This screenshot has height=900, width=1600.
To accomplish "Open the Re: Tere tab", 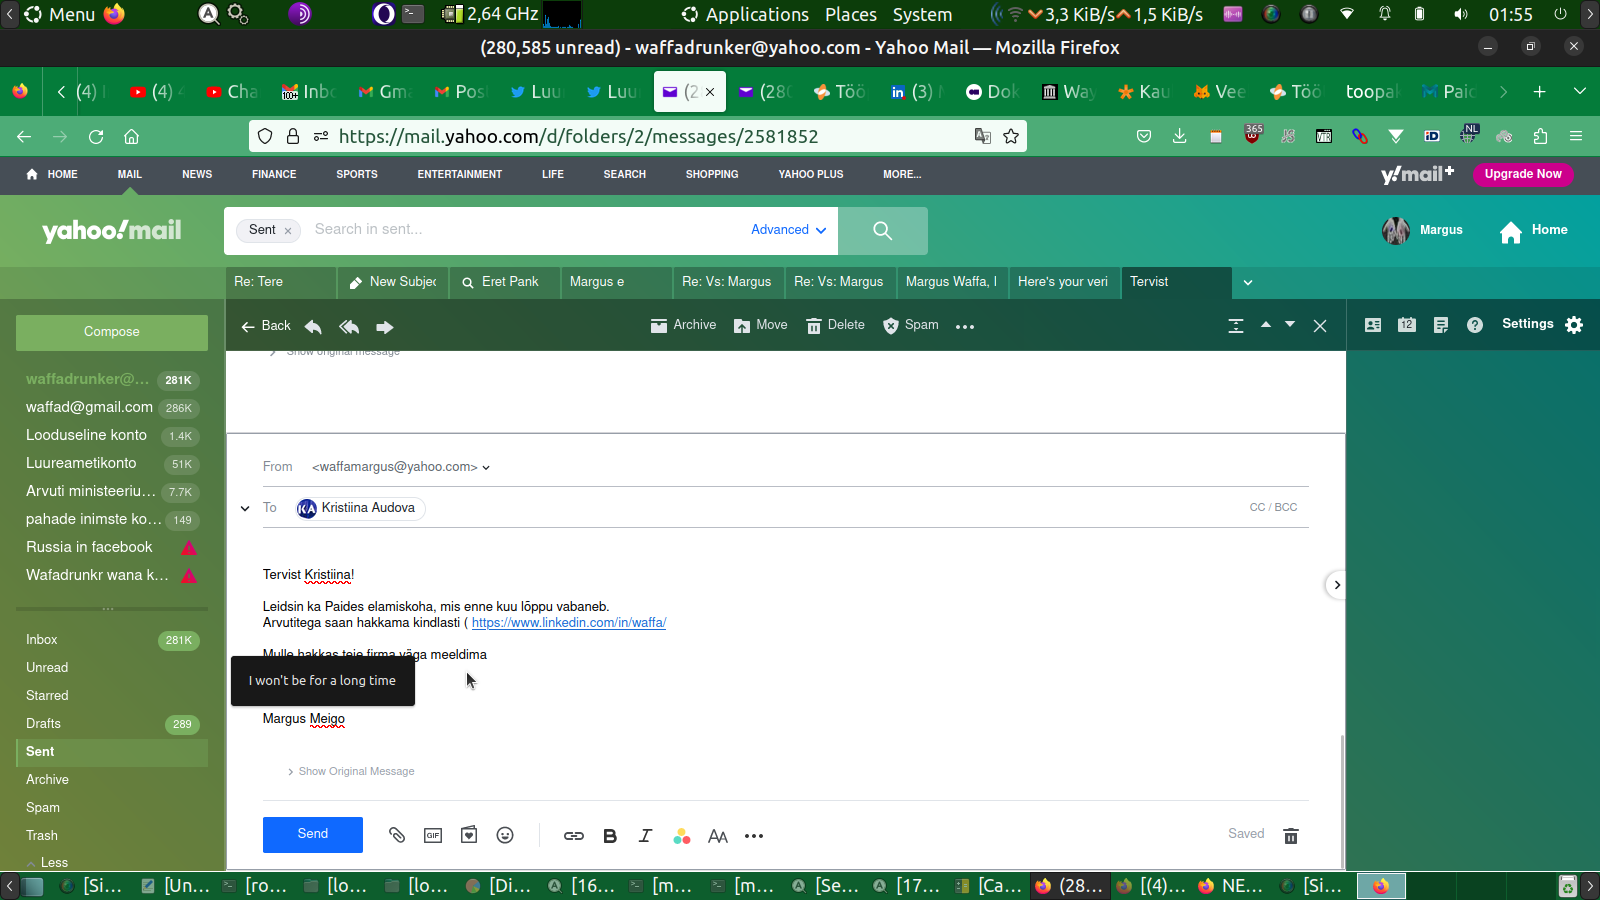I will 281,282.
